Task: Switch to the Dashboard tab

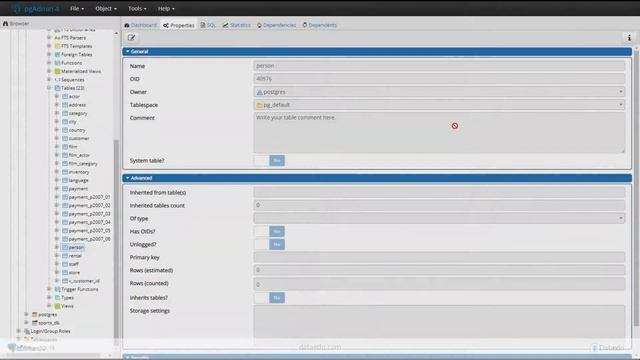Action: pos(141,25)
